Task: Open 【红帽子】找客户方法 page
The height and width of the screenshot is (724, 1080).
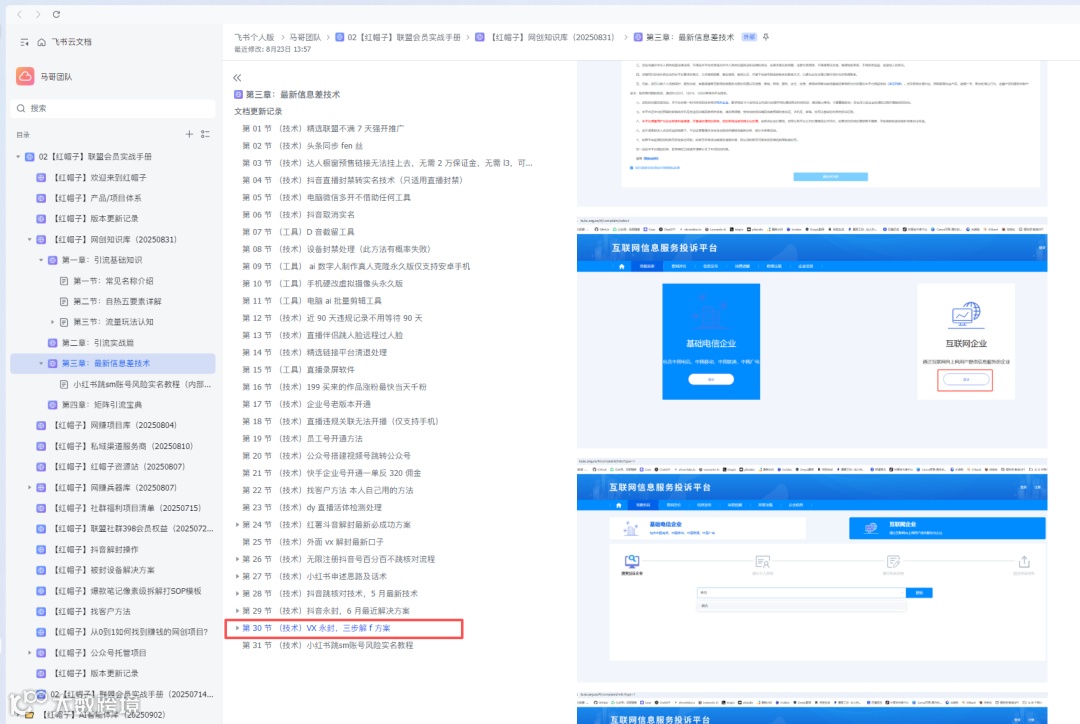Action: (92, 612)
